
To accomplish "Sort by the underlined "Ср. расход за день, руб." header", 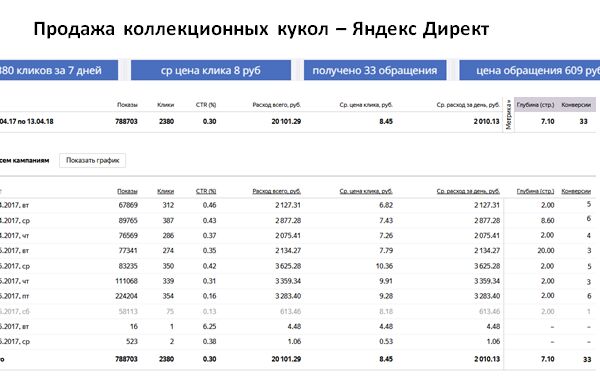I will tap(468, 191).
